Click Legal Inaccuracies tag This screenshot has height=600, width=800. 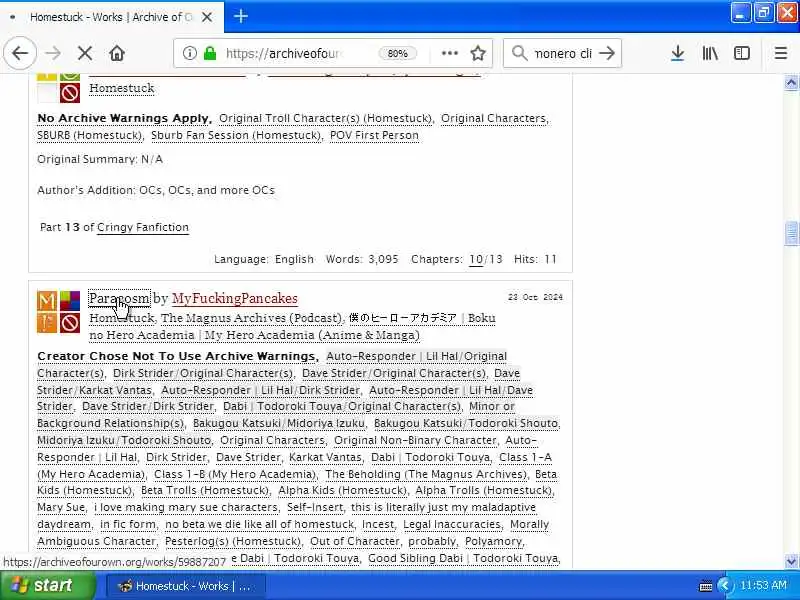click(x=452, y=524)
